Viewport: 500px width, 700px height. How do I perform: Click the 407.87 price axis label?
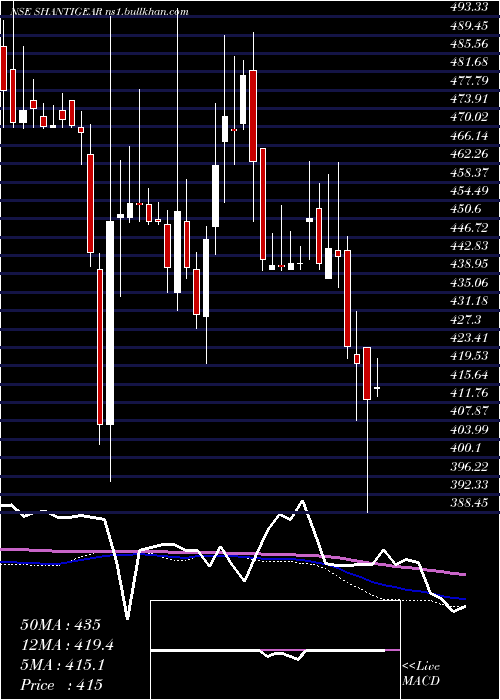(x=468, y=411)
